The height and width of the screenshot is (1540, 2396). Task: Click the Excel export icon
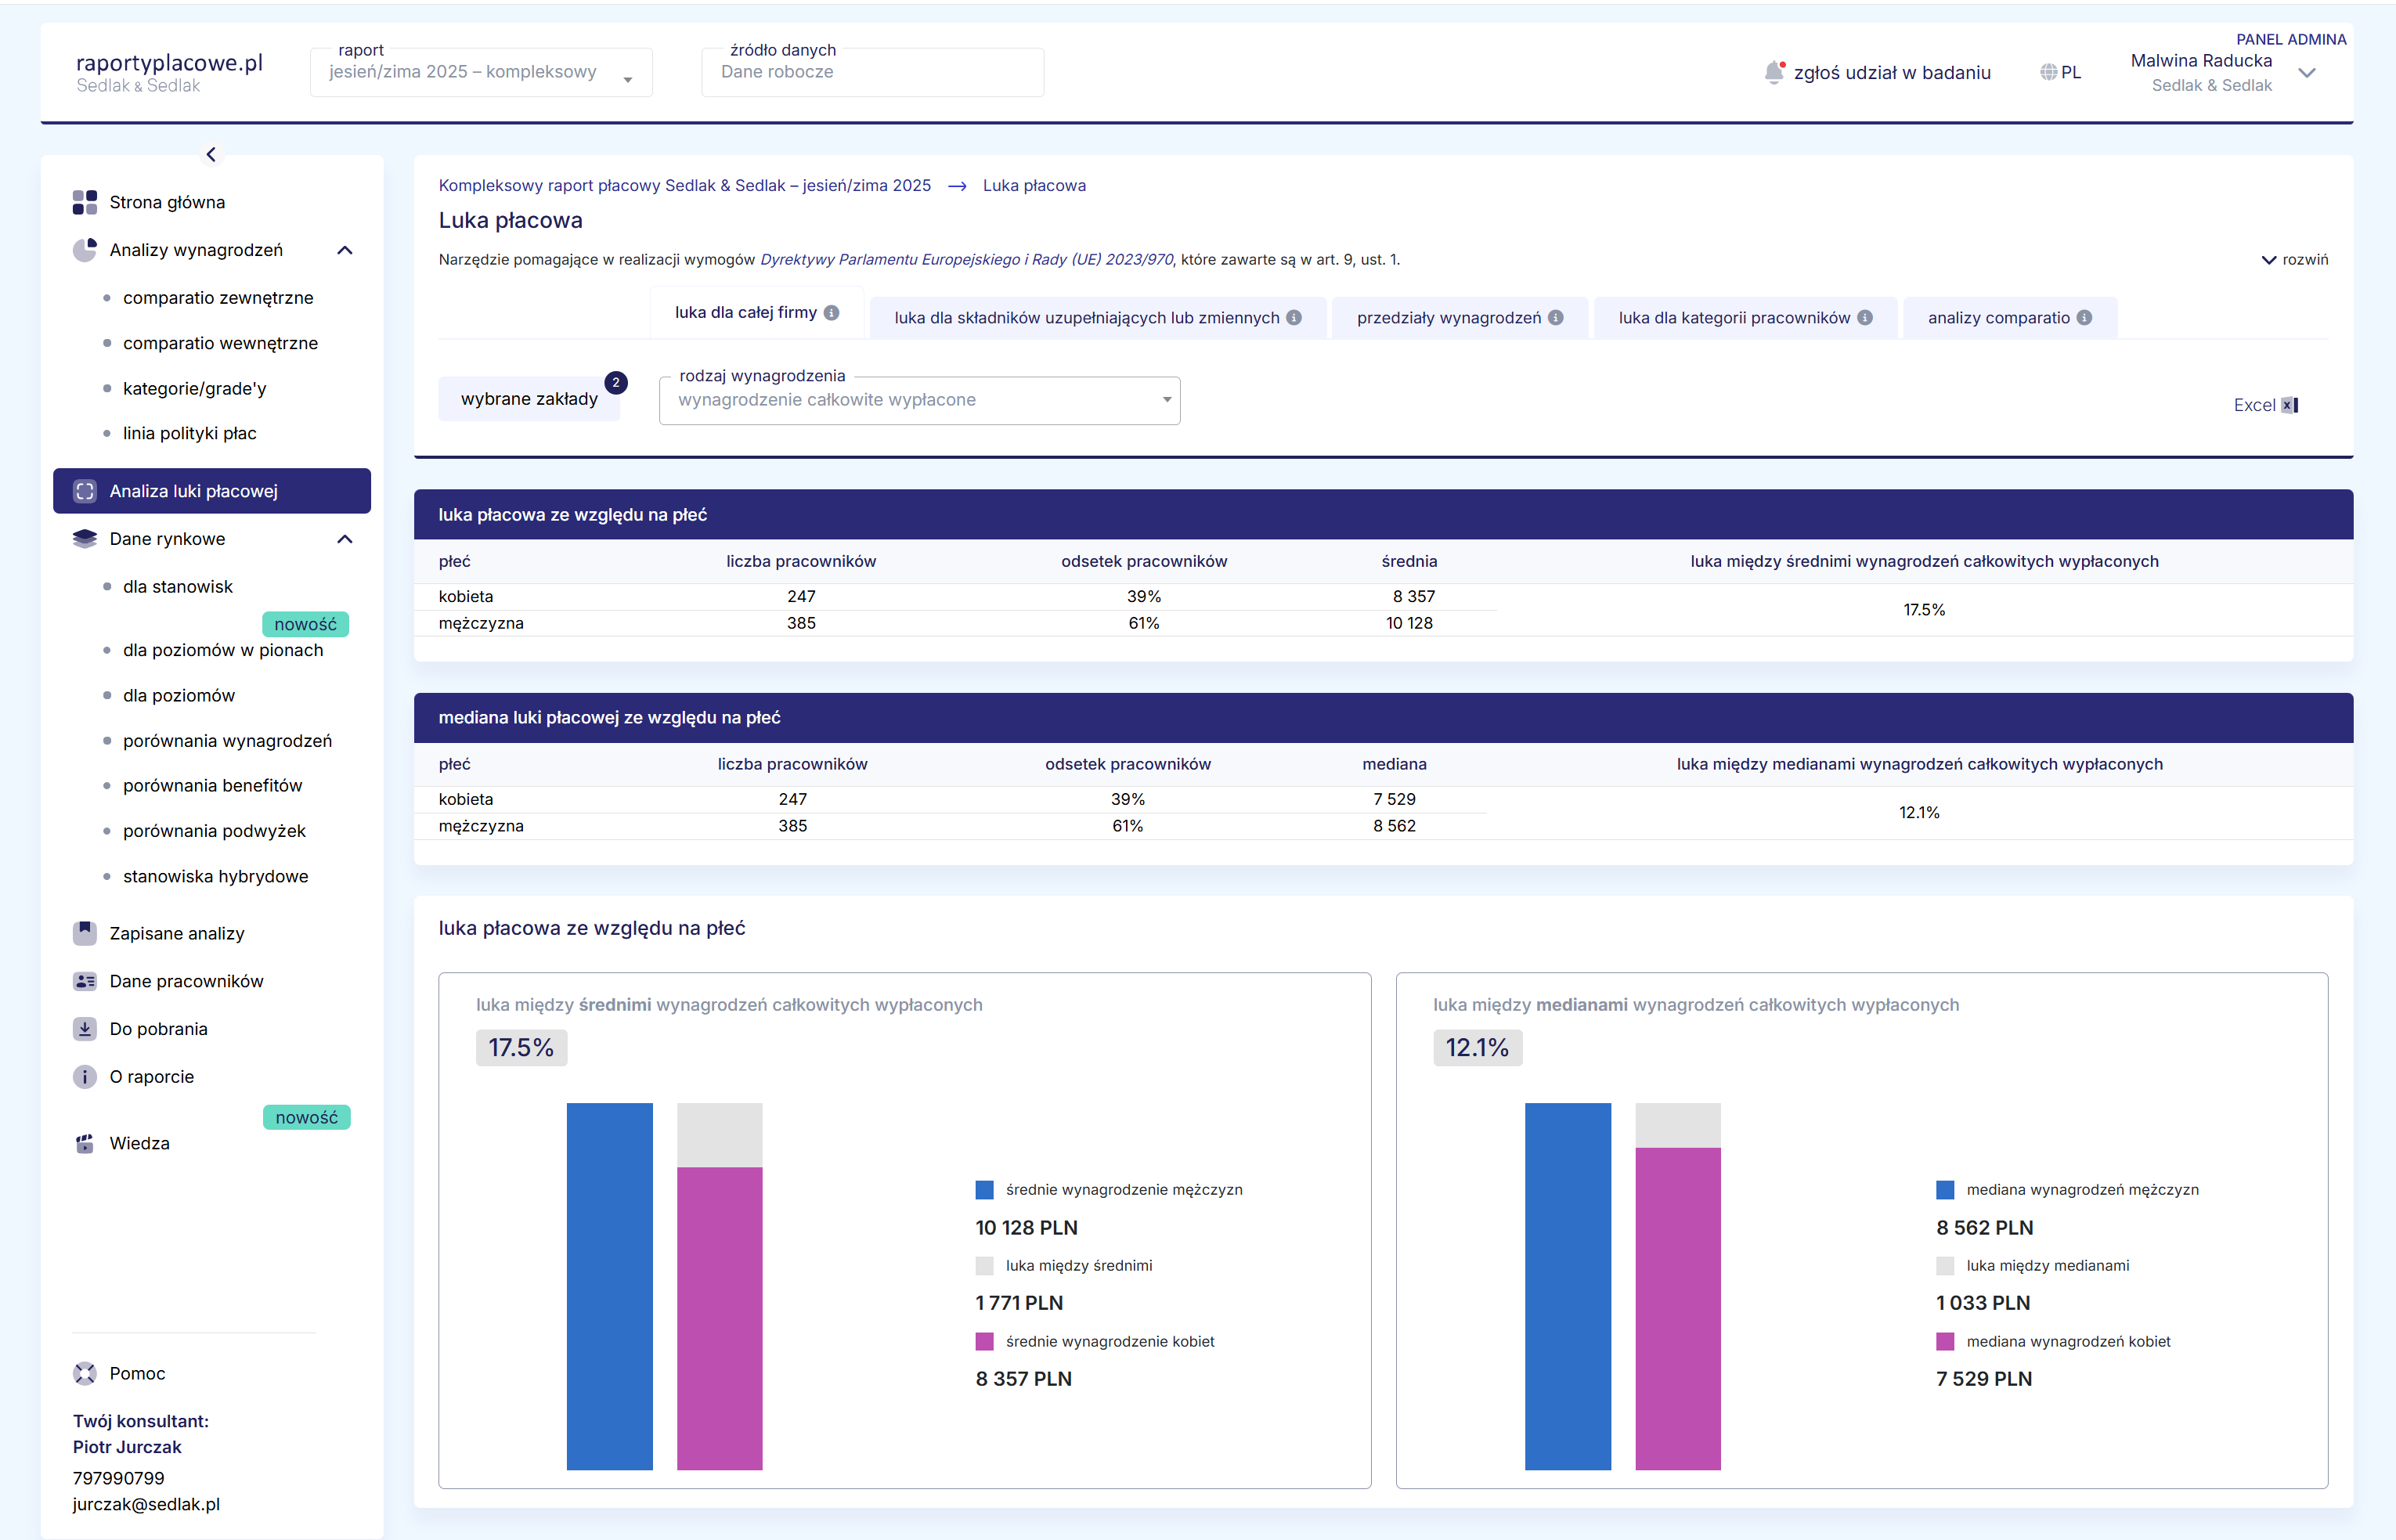[2289, 405]
